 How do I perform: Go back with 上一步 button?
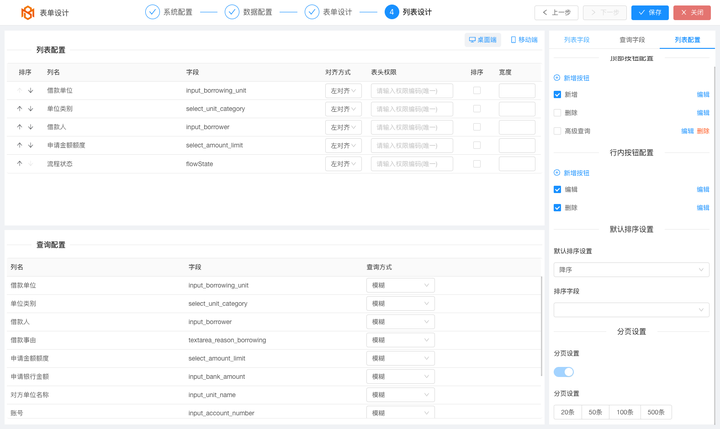[556, 12]
